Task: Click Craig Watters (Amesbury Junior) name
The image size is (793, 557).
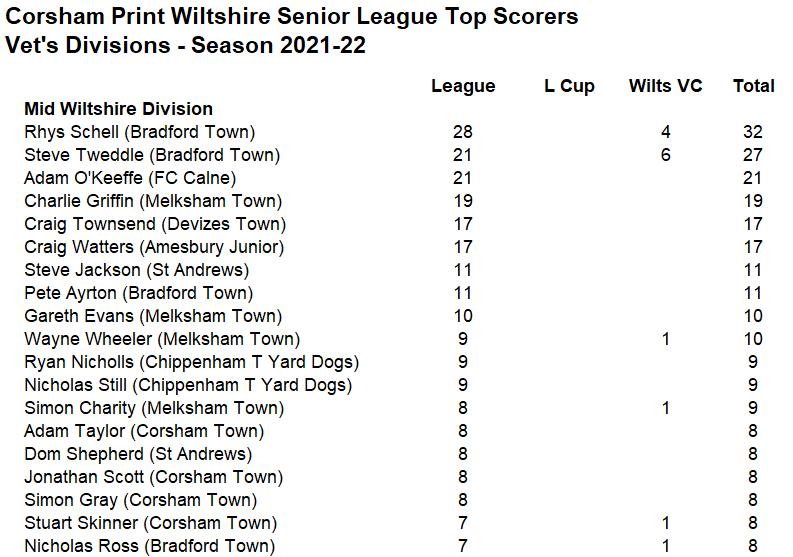Action: point(154,247)
